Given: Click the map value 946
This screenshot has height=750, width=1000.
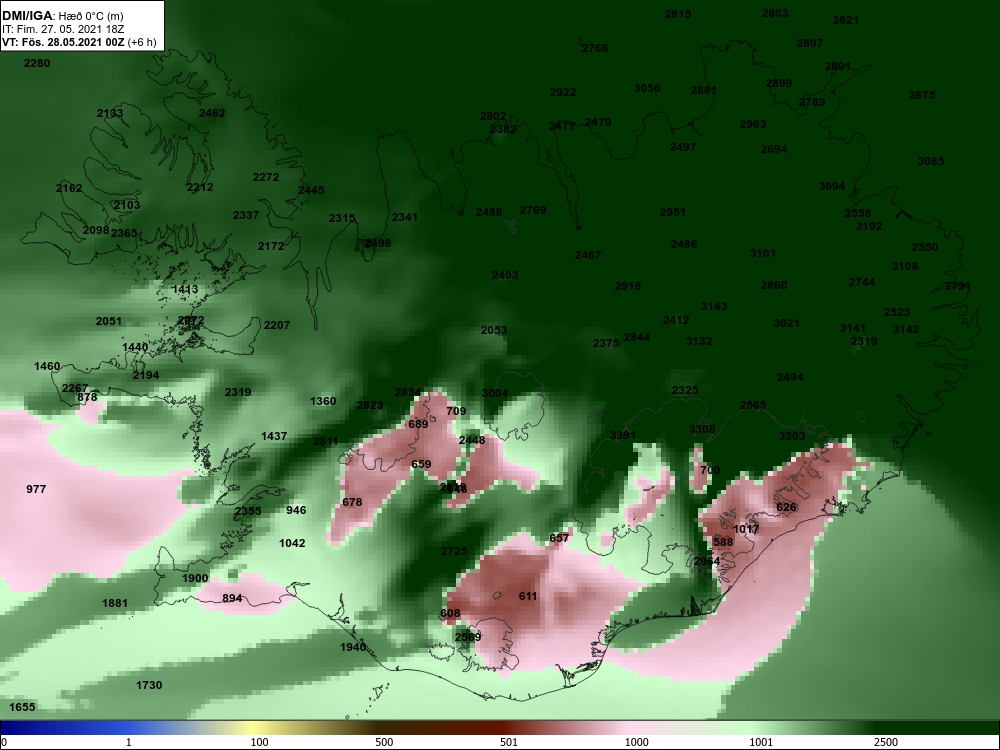Looking at the screenshot, I should 296,510.
